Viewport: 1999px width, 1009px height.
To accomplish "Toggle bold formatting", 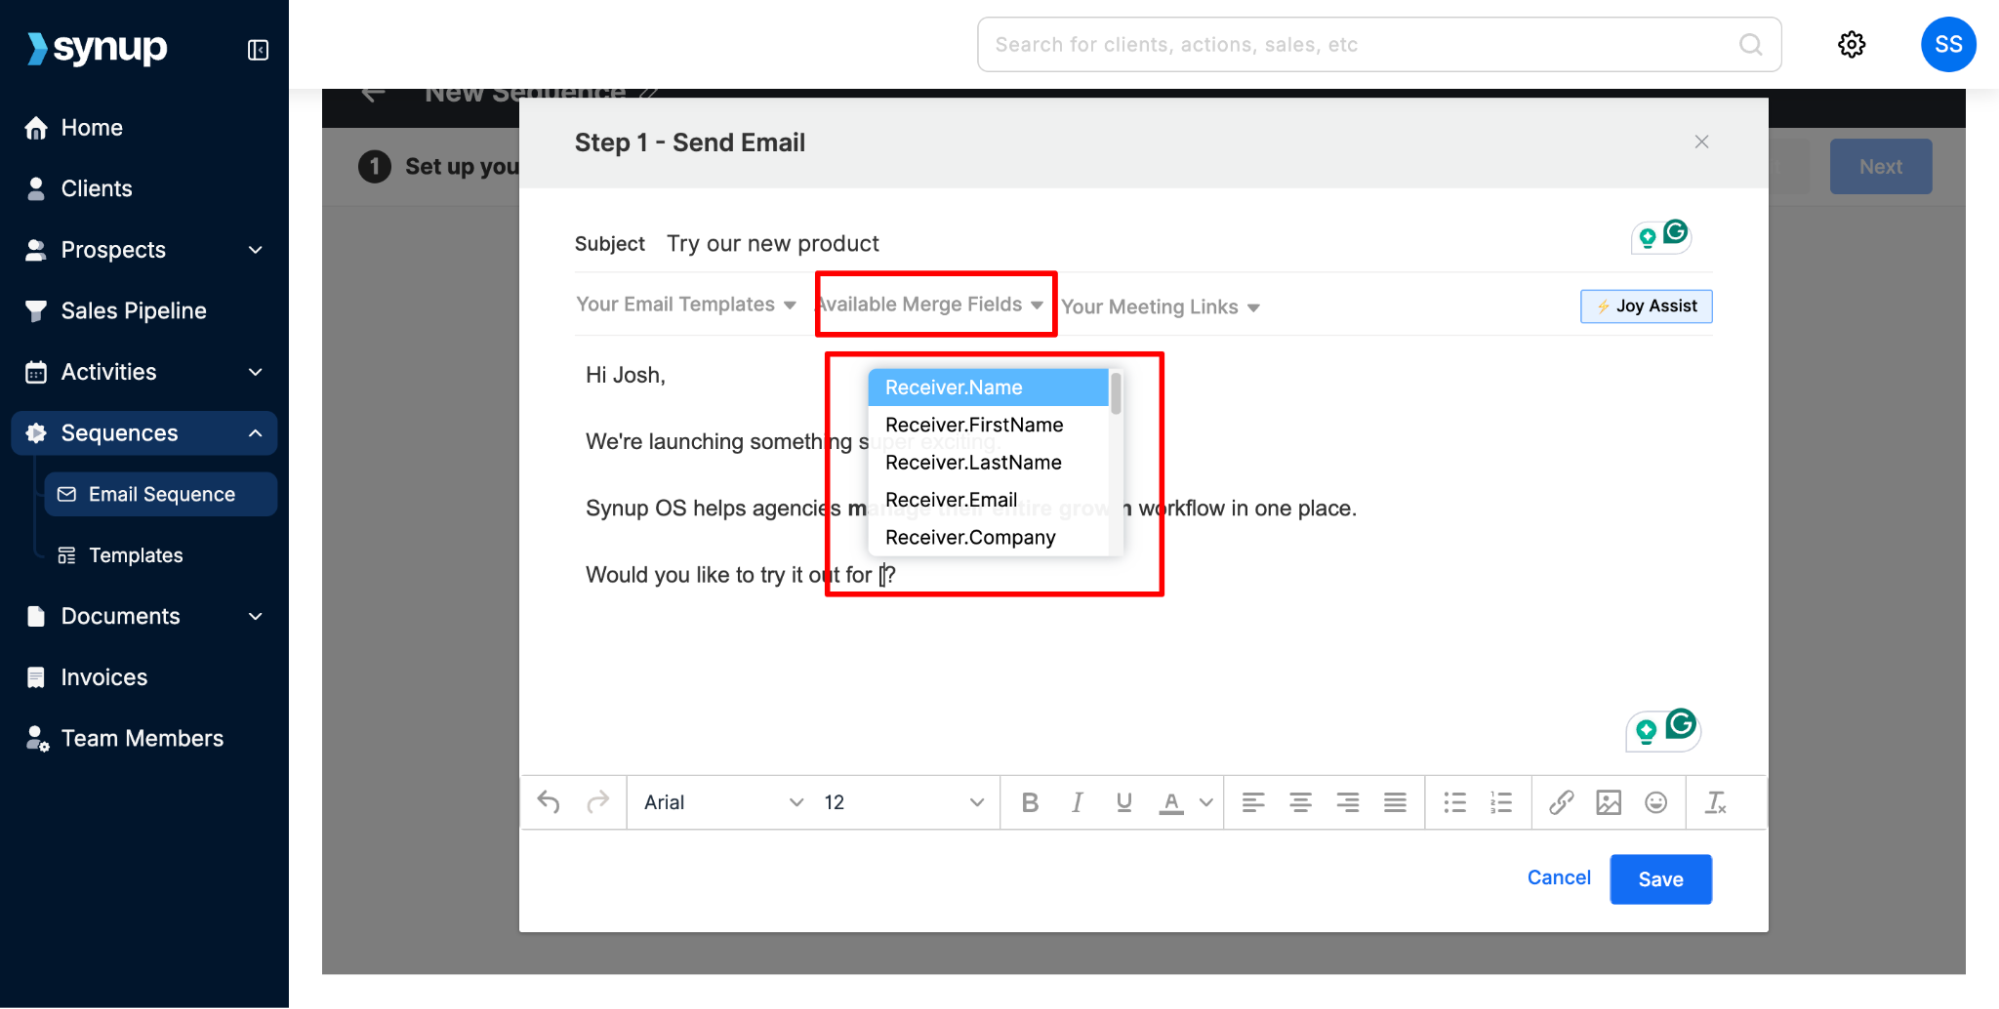I will click(x=1030, y=802).
